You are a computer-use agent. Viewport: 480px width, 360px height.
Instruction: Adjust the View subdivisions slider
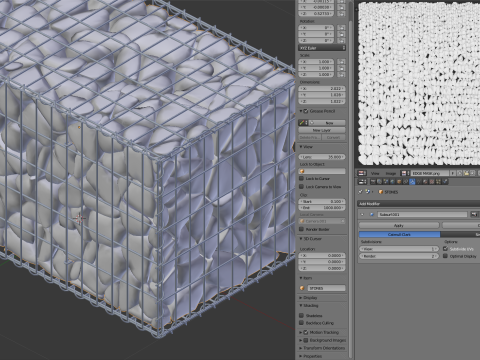click(399, 249)
